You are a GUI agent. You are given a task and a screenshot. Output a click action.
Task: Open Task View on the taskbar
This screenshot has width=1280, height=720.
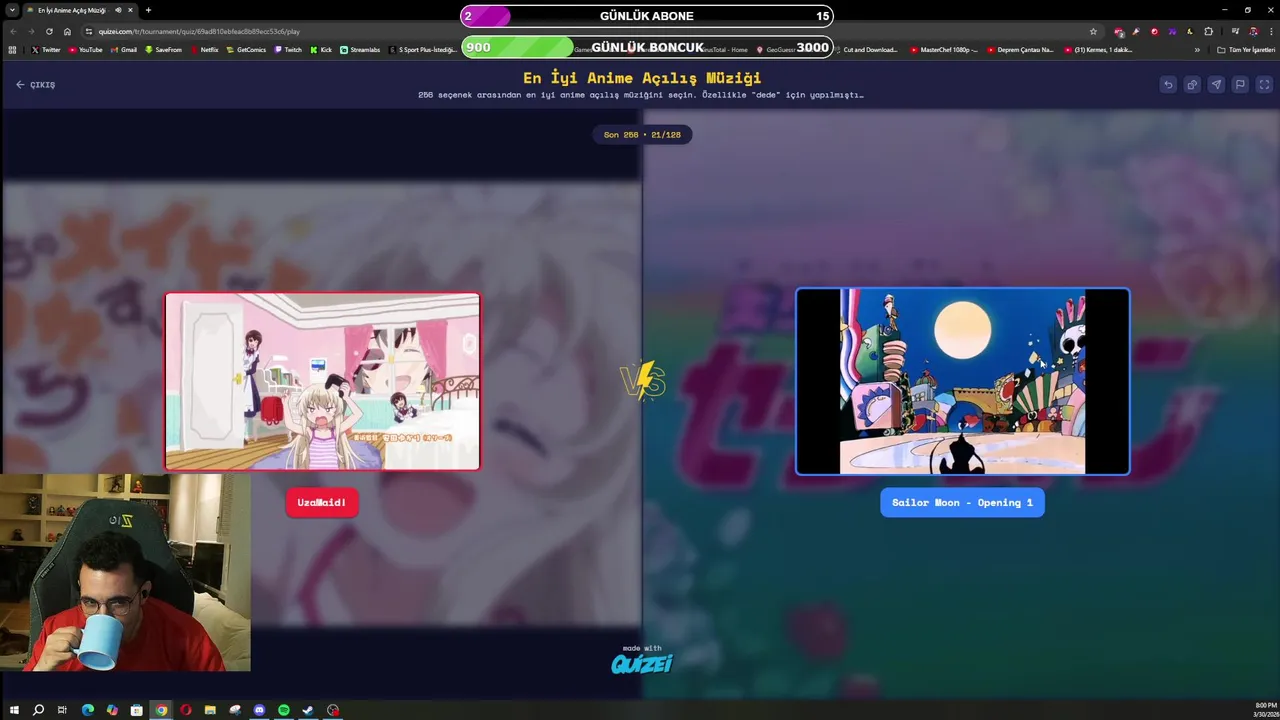[62, 710]
